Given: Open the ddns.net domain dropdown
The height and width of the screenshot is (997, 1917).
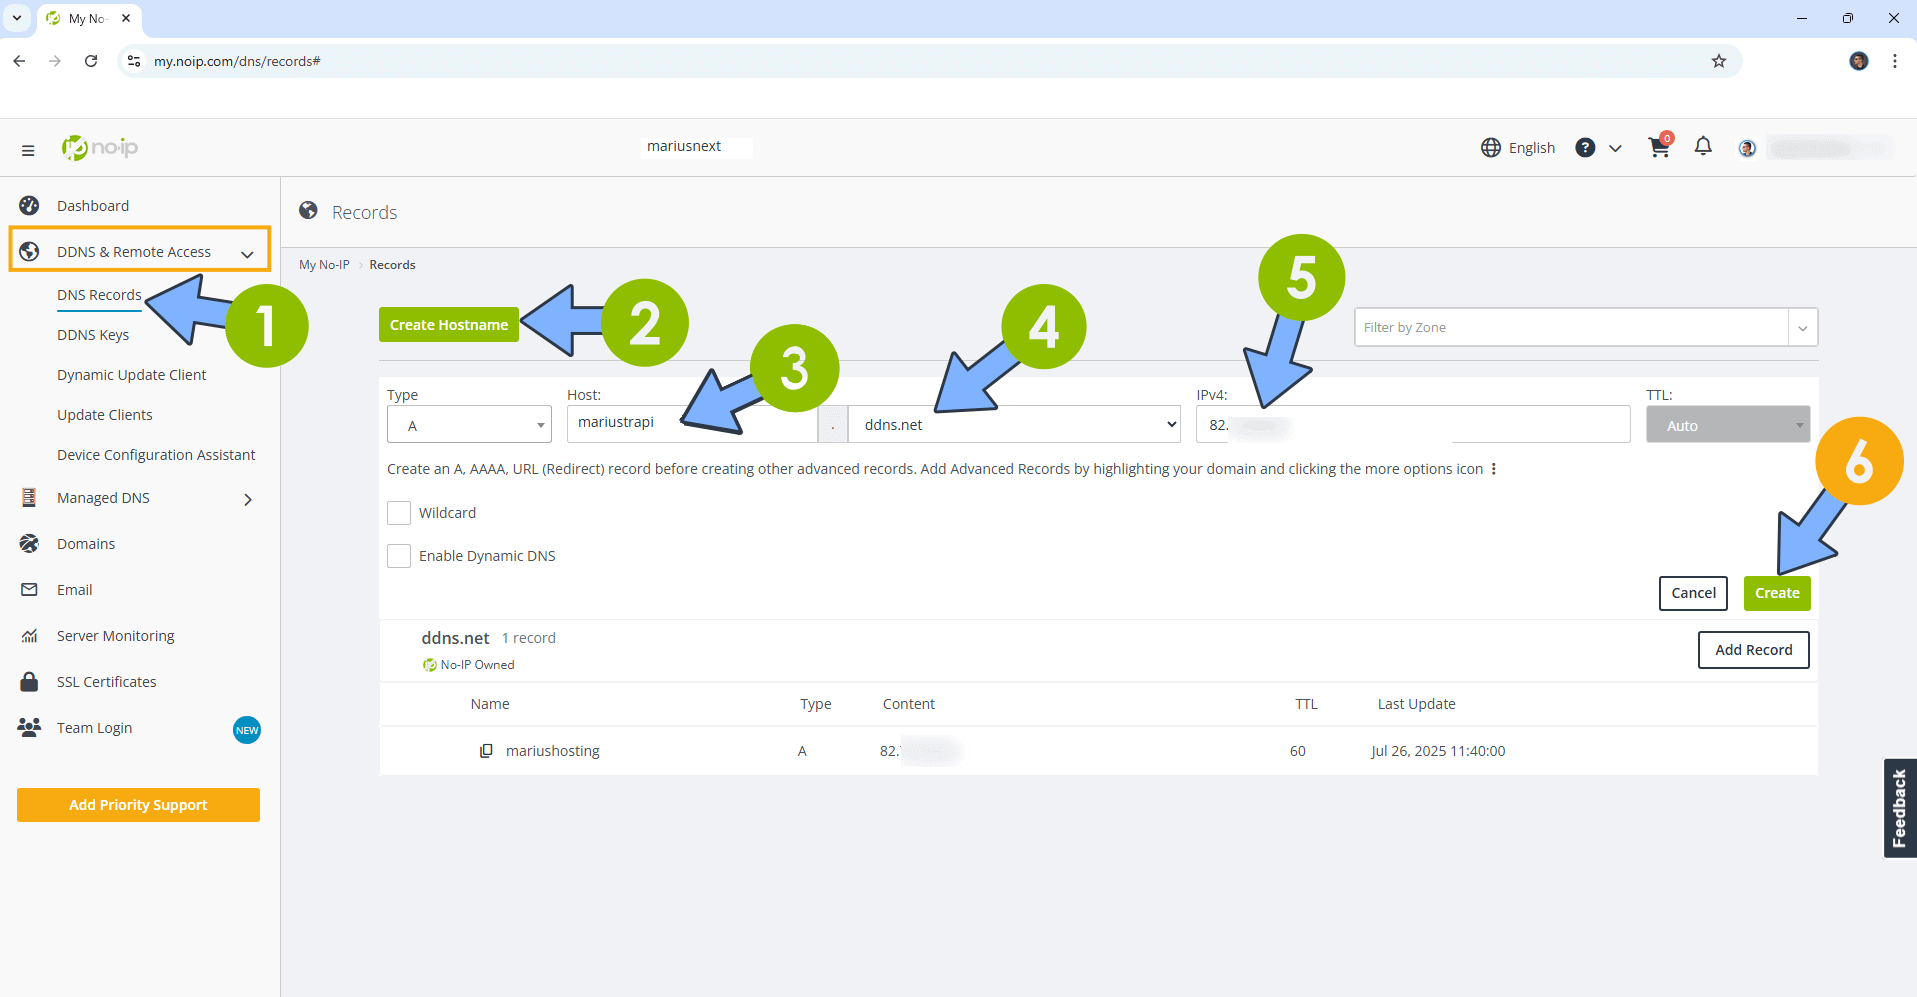Looking at the screenshot, I should (x=1014, y=424).
